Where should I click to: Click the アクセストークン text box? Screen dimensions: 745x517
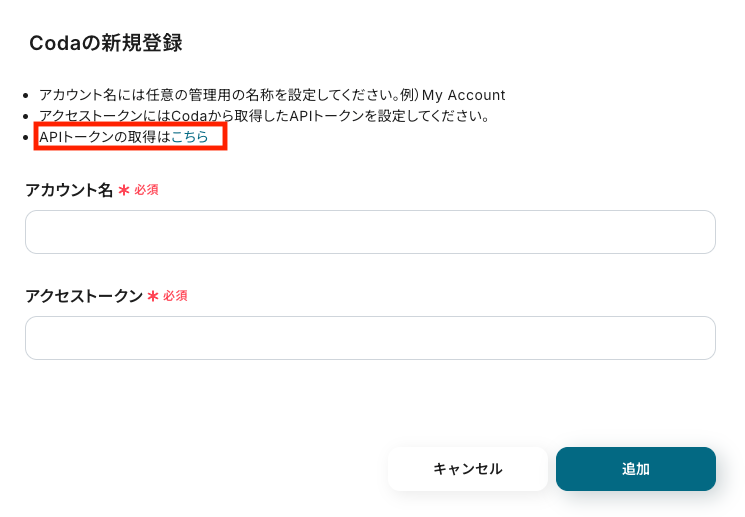point(370,338)
